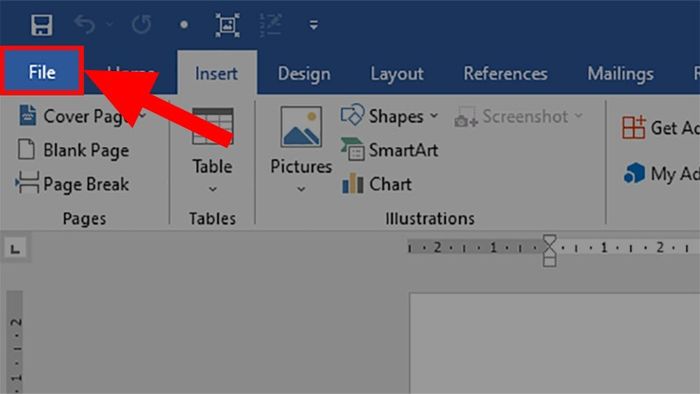Insert a Blank Page
The width and height of the screenshot is (700, 394).
(74, 150)
